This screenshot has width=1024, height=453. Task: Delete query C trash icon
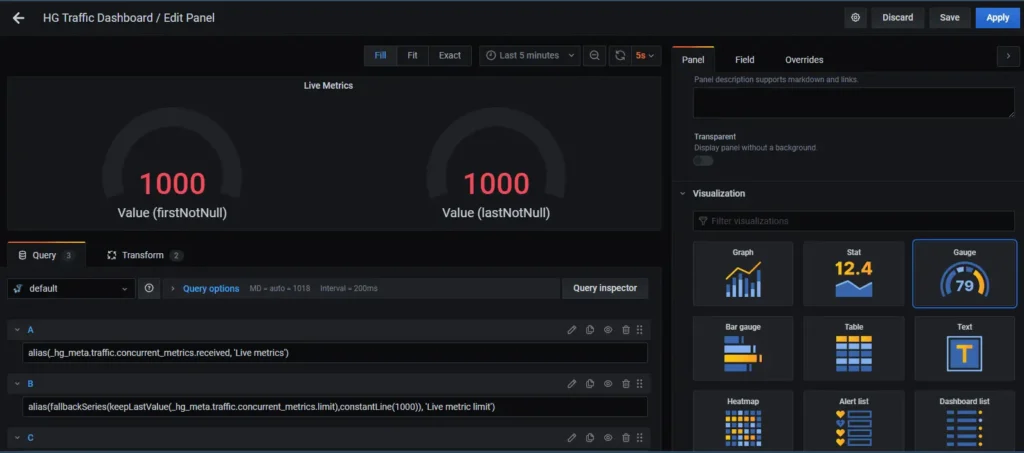pyautogui.click(x=626, y=438)
